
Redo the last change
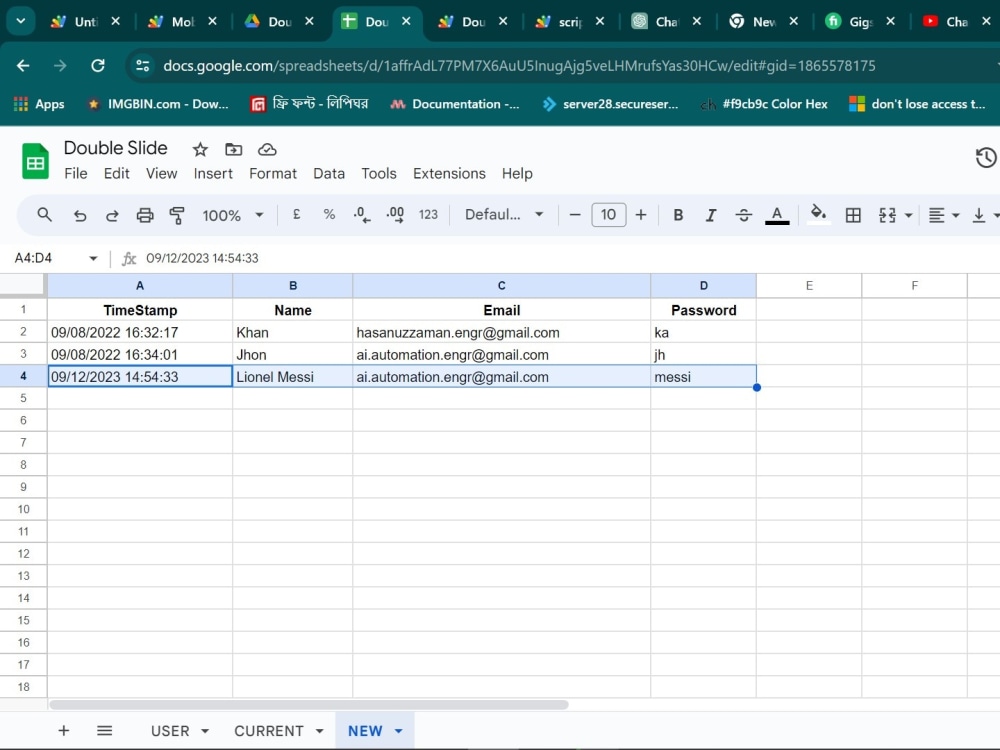tap(112, 214)
